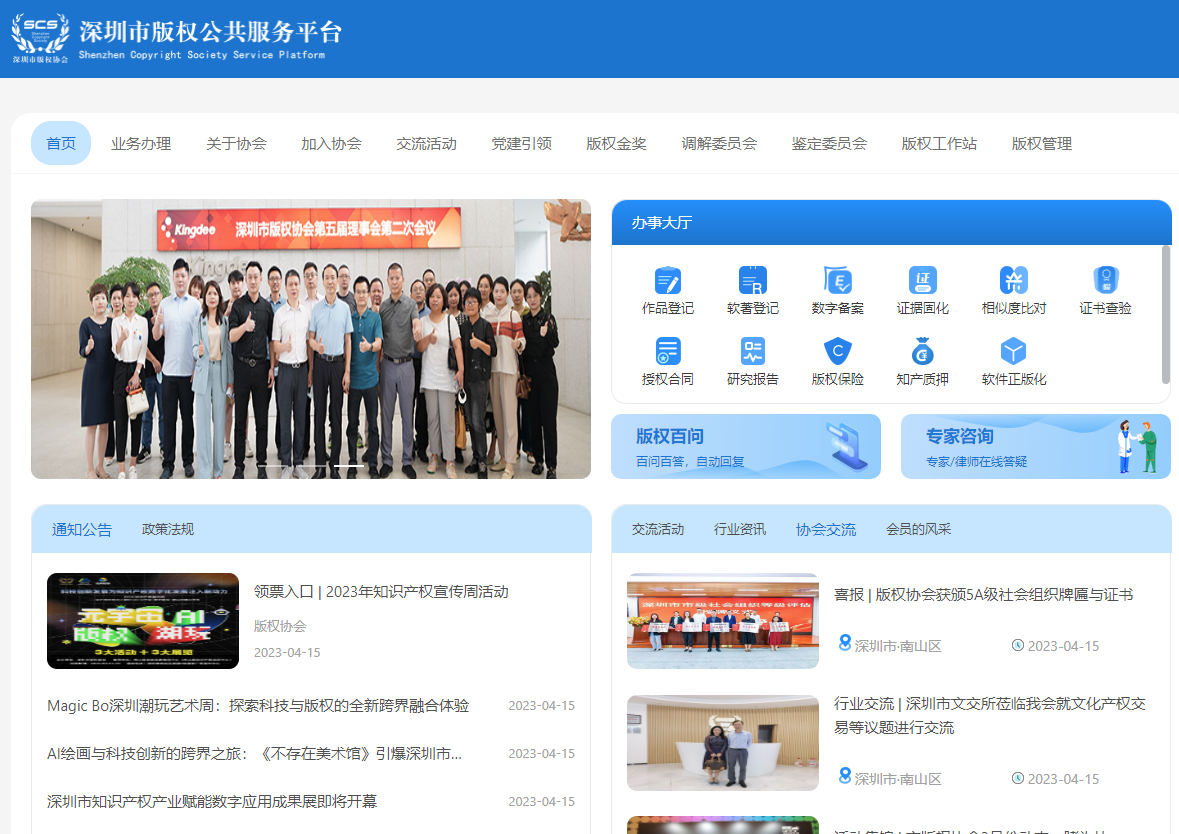Open the AI绘画与科技创新的跨界之旅 article
Viewport: 1179px width, 834px height.
(254, 754)
